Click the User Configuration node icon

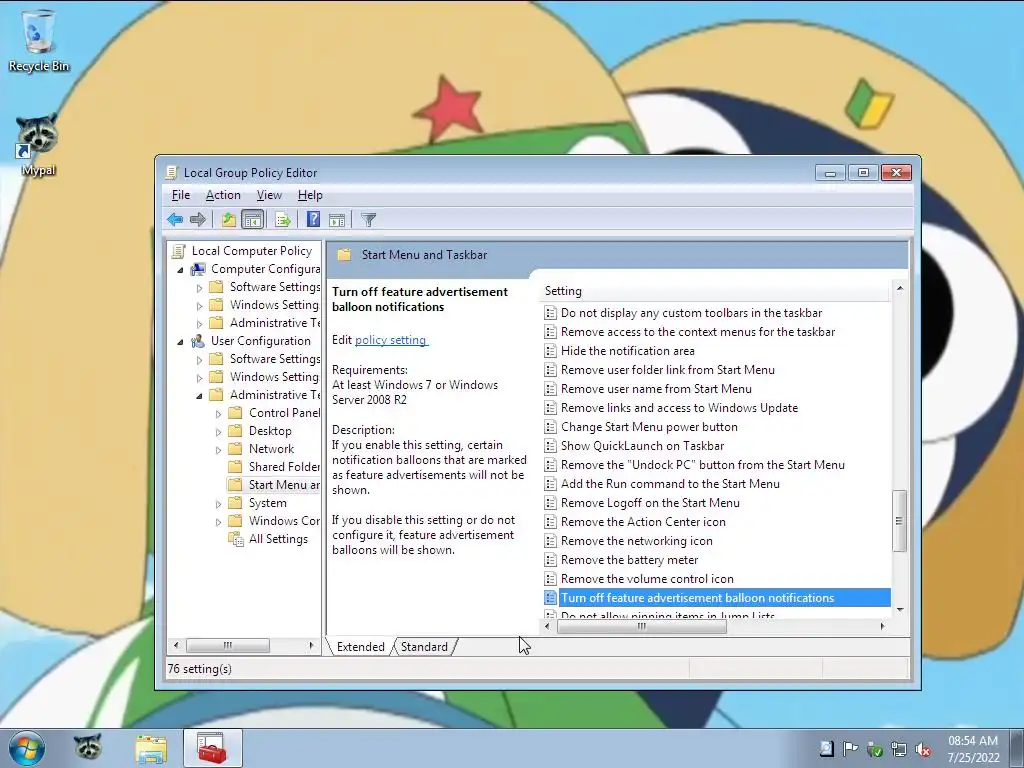198,341
